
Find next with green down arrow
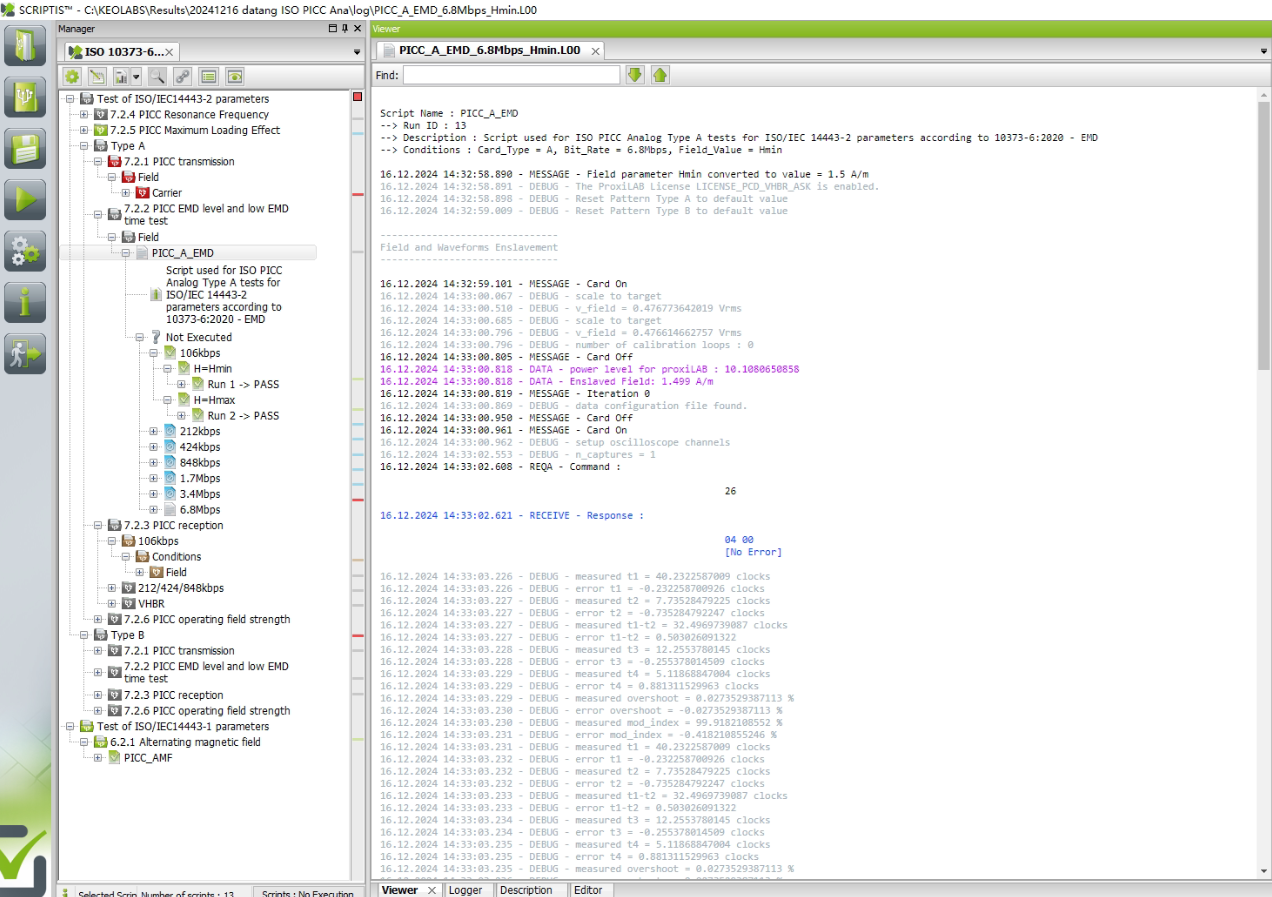[x=635, y=75]
